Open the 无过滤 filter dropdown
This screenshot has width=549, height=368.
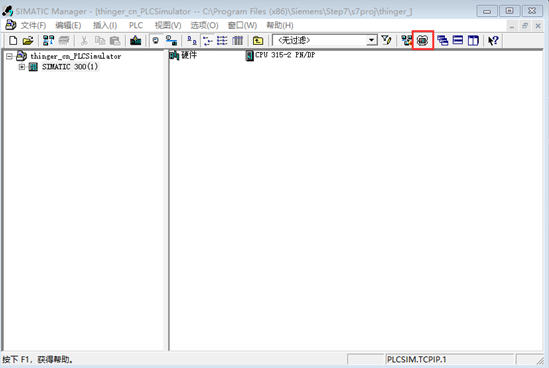point(371,40)
